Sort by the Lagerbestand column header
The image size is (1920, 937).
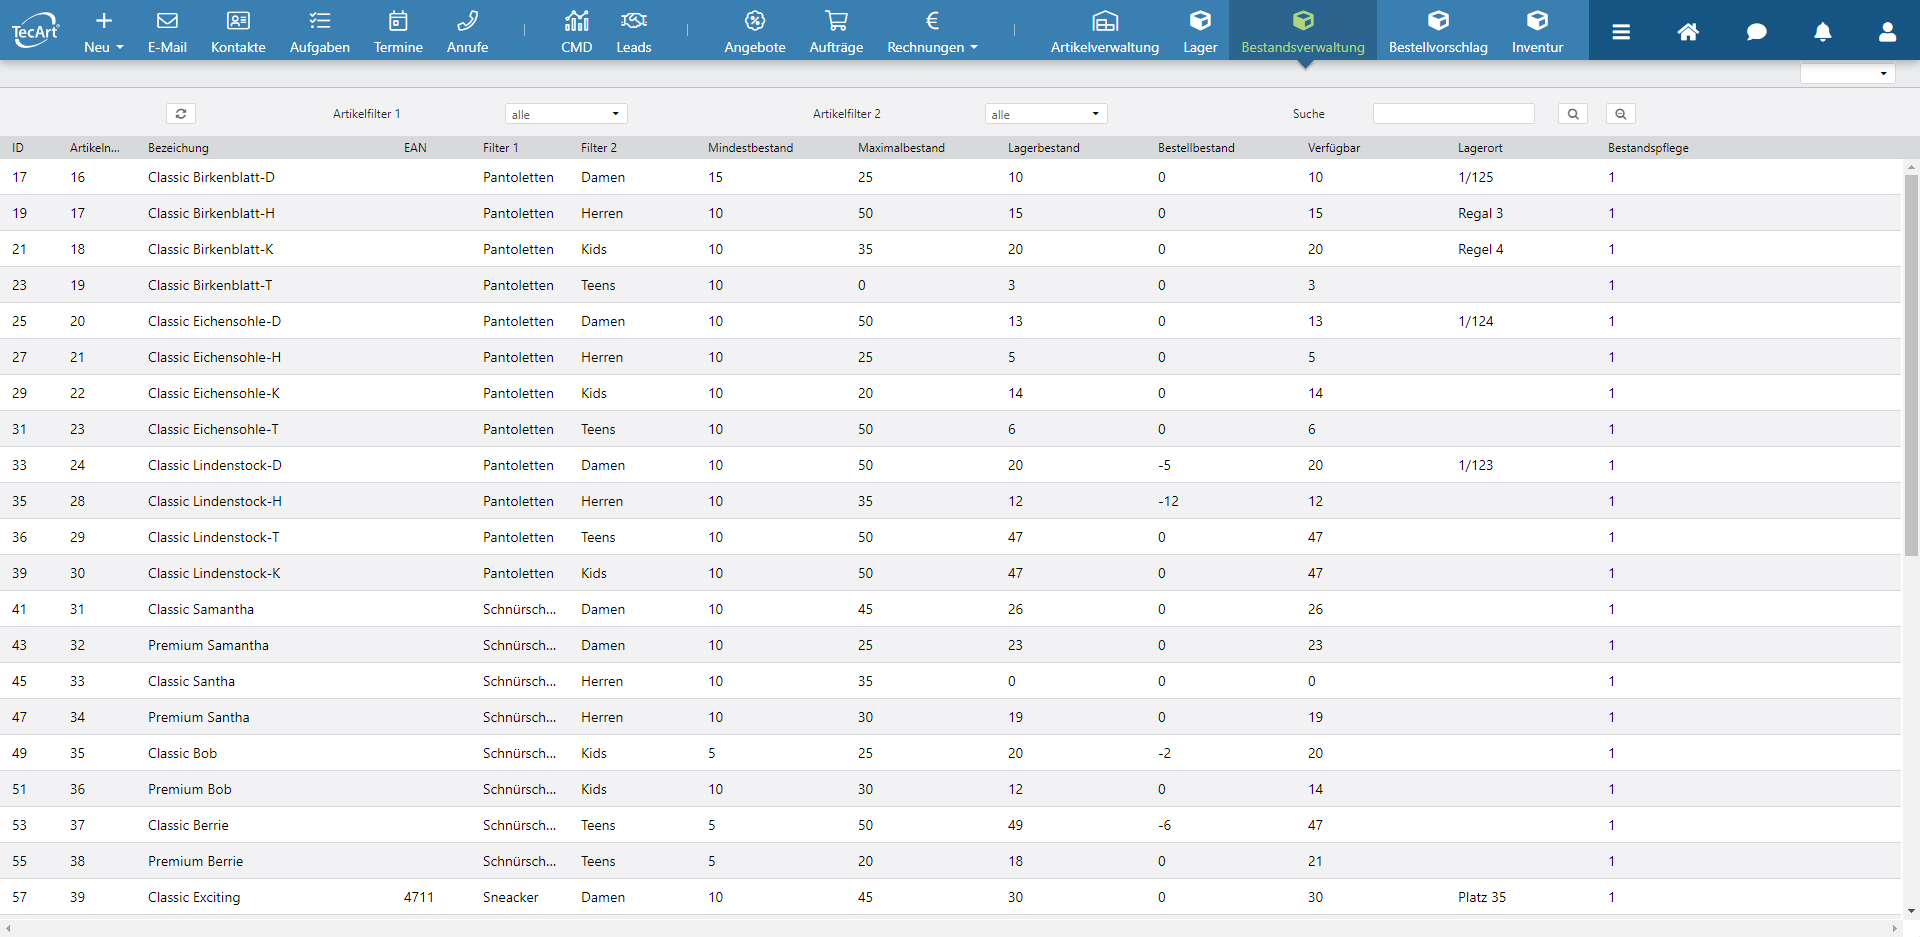click(x=1043, y=148)
